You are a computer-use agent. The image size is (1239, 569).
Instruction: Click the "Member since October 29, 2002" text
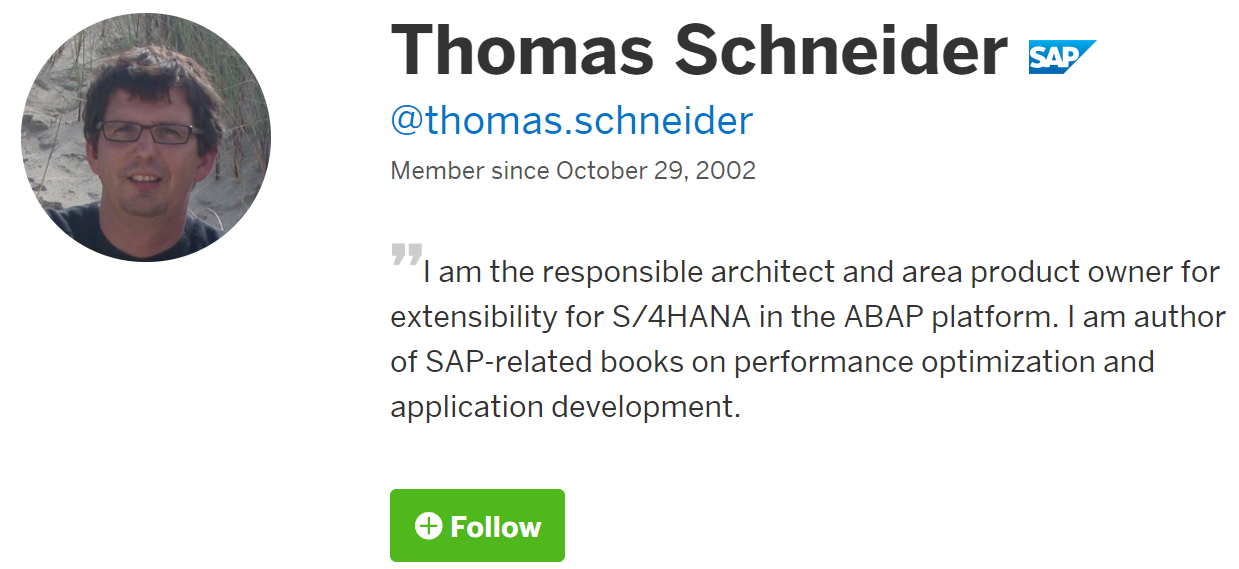click(x=573, y=170)
